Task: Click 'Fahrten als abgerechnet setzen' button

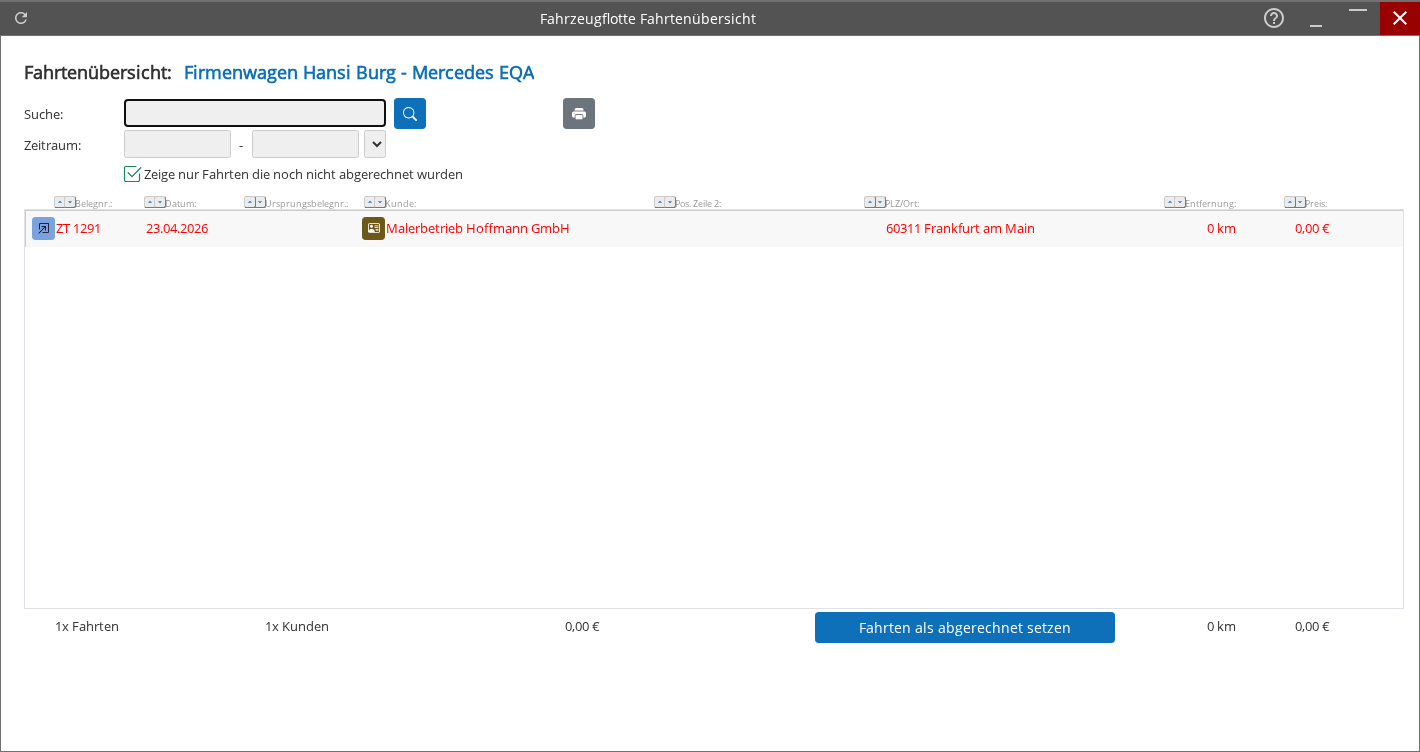Action: click(x=965, y=628)
